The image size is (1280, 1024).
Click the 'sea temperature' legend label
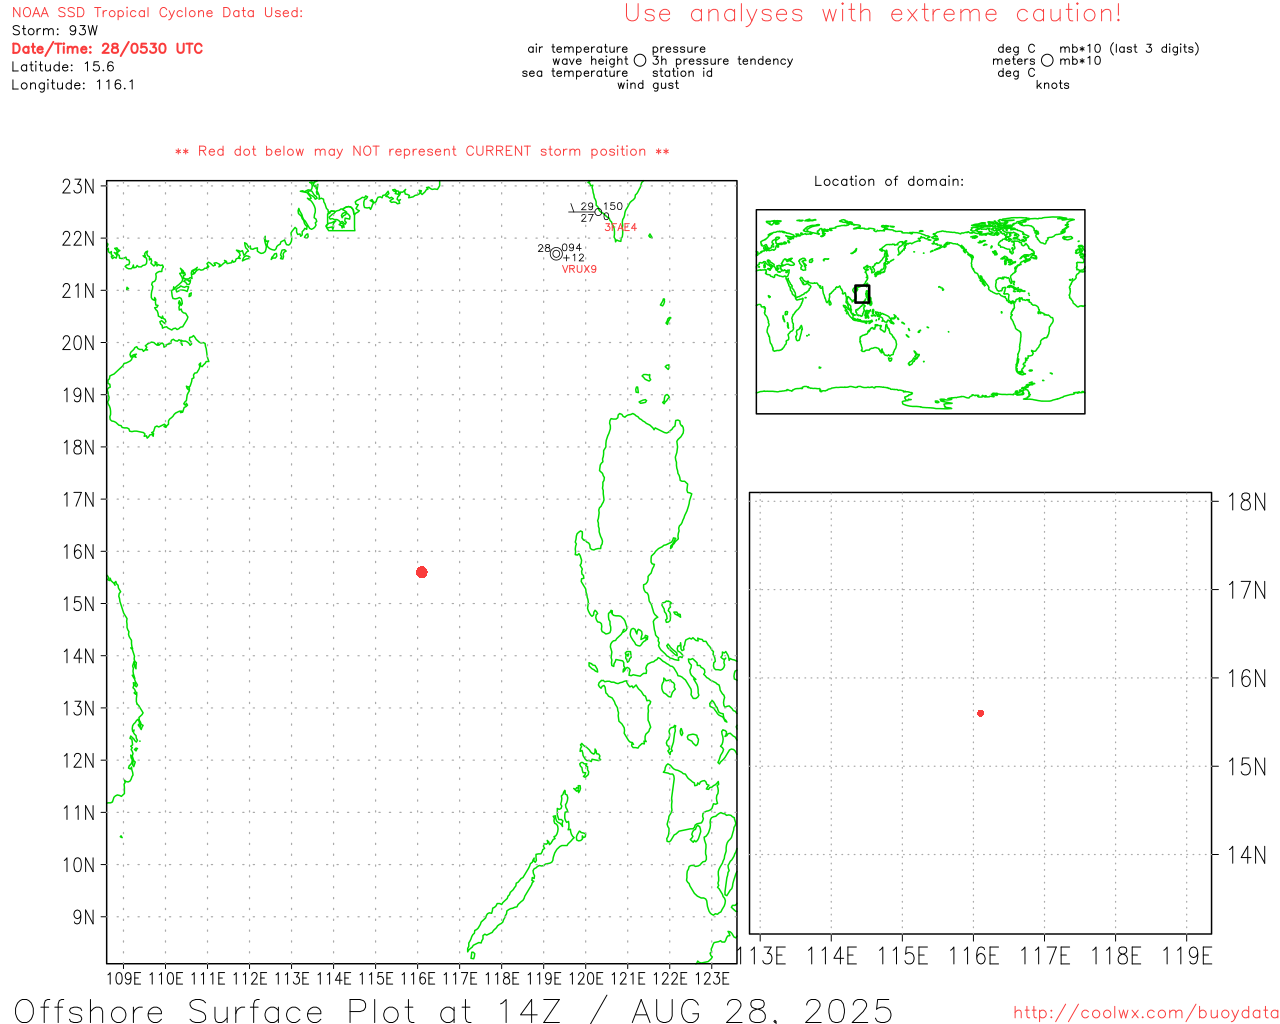[x=575, y=73]
